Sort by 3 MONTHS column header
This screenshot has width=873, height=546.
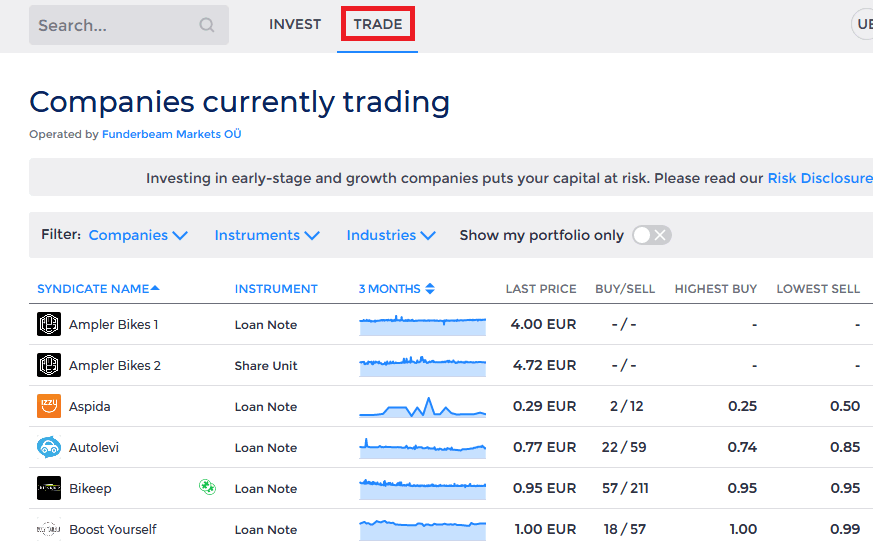pos(390,289)
